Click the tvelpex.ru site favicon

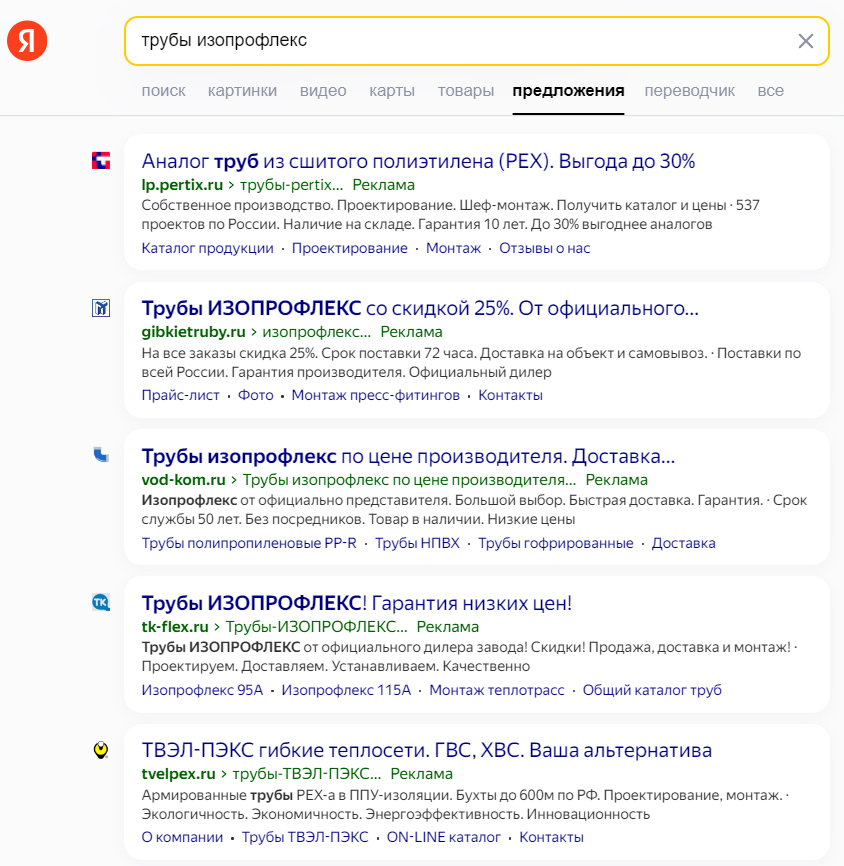(x=101, y=748)
